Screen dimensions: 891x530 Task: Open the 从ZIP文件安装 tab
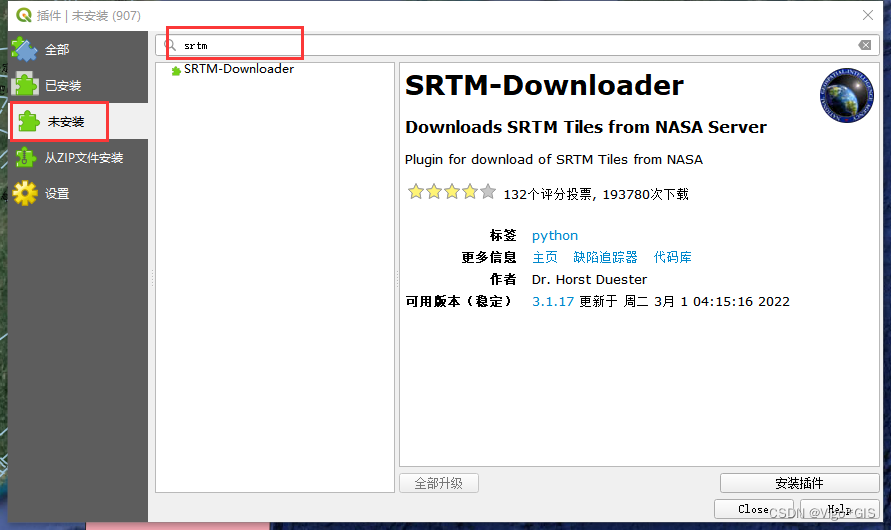click(78, 157)
